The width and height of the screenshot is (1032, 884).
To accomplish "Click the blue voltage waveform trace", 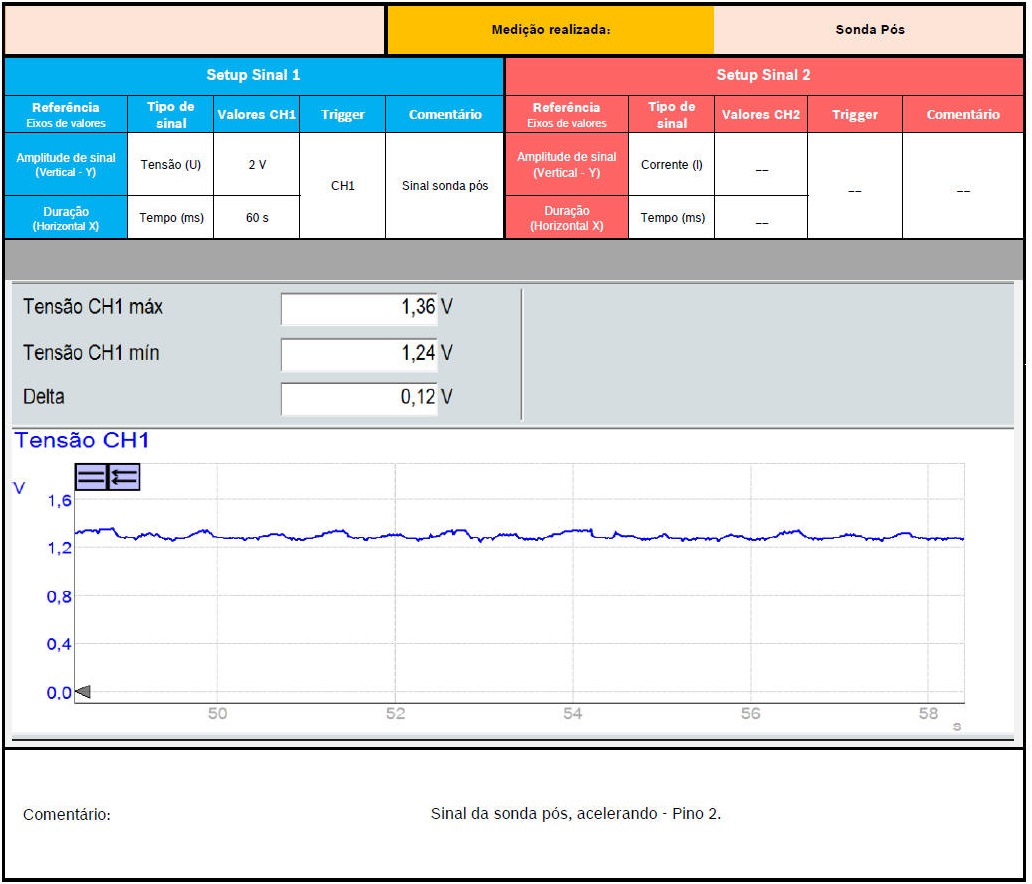I will (520, 536).
